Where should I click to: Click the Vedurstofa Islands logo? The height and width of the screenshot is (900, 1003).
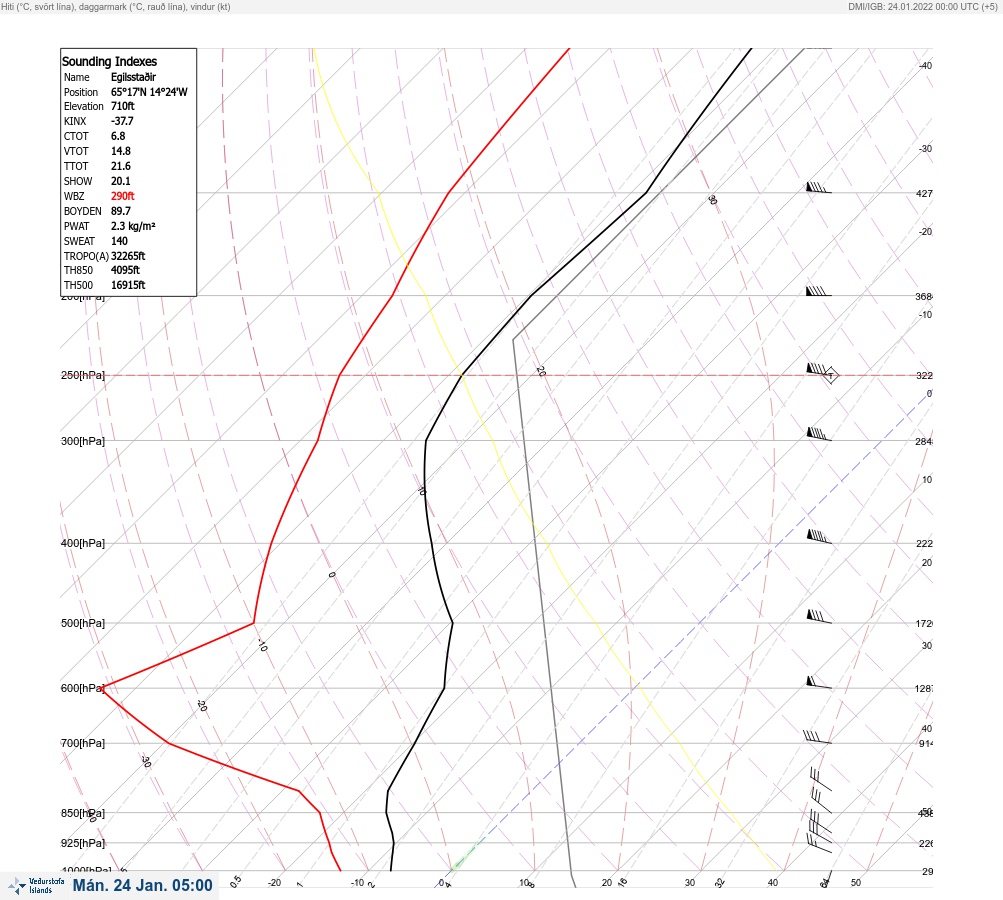coord(36,886)
